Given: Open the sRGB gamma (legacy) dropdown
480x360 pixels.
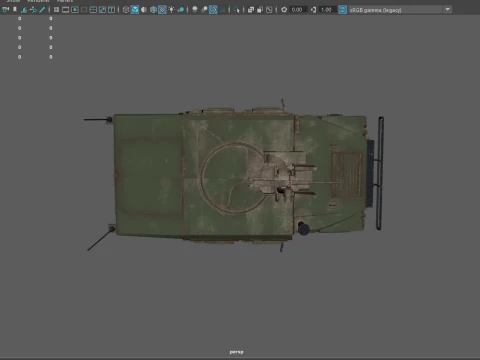Looking at the screenshot, I should click(400, 10).
